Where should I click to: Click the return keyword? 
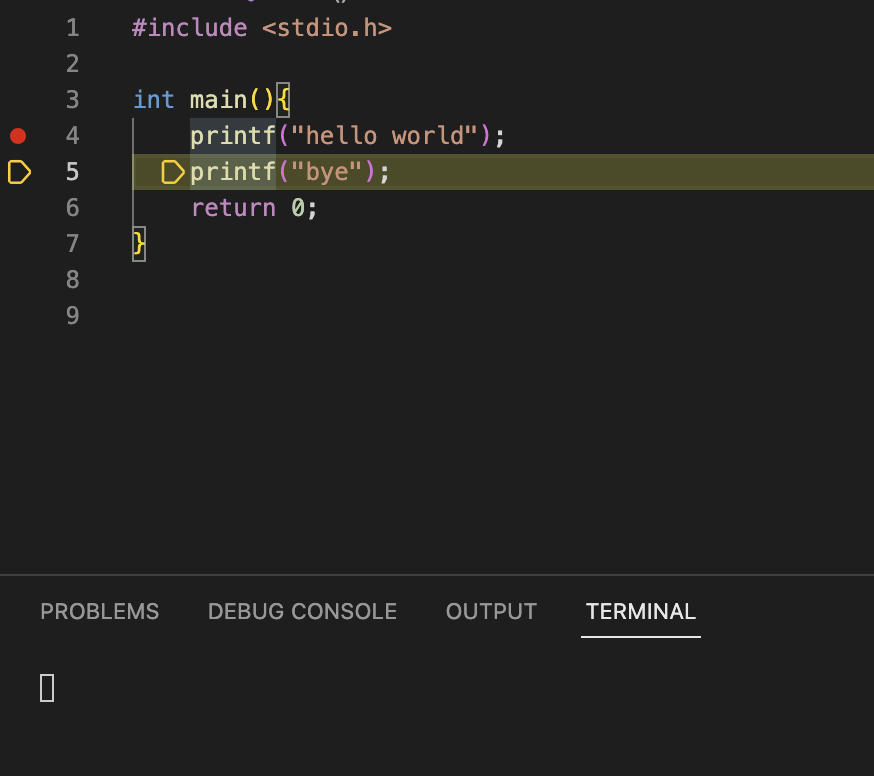tap(234, 208)
